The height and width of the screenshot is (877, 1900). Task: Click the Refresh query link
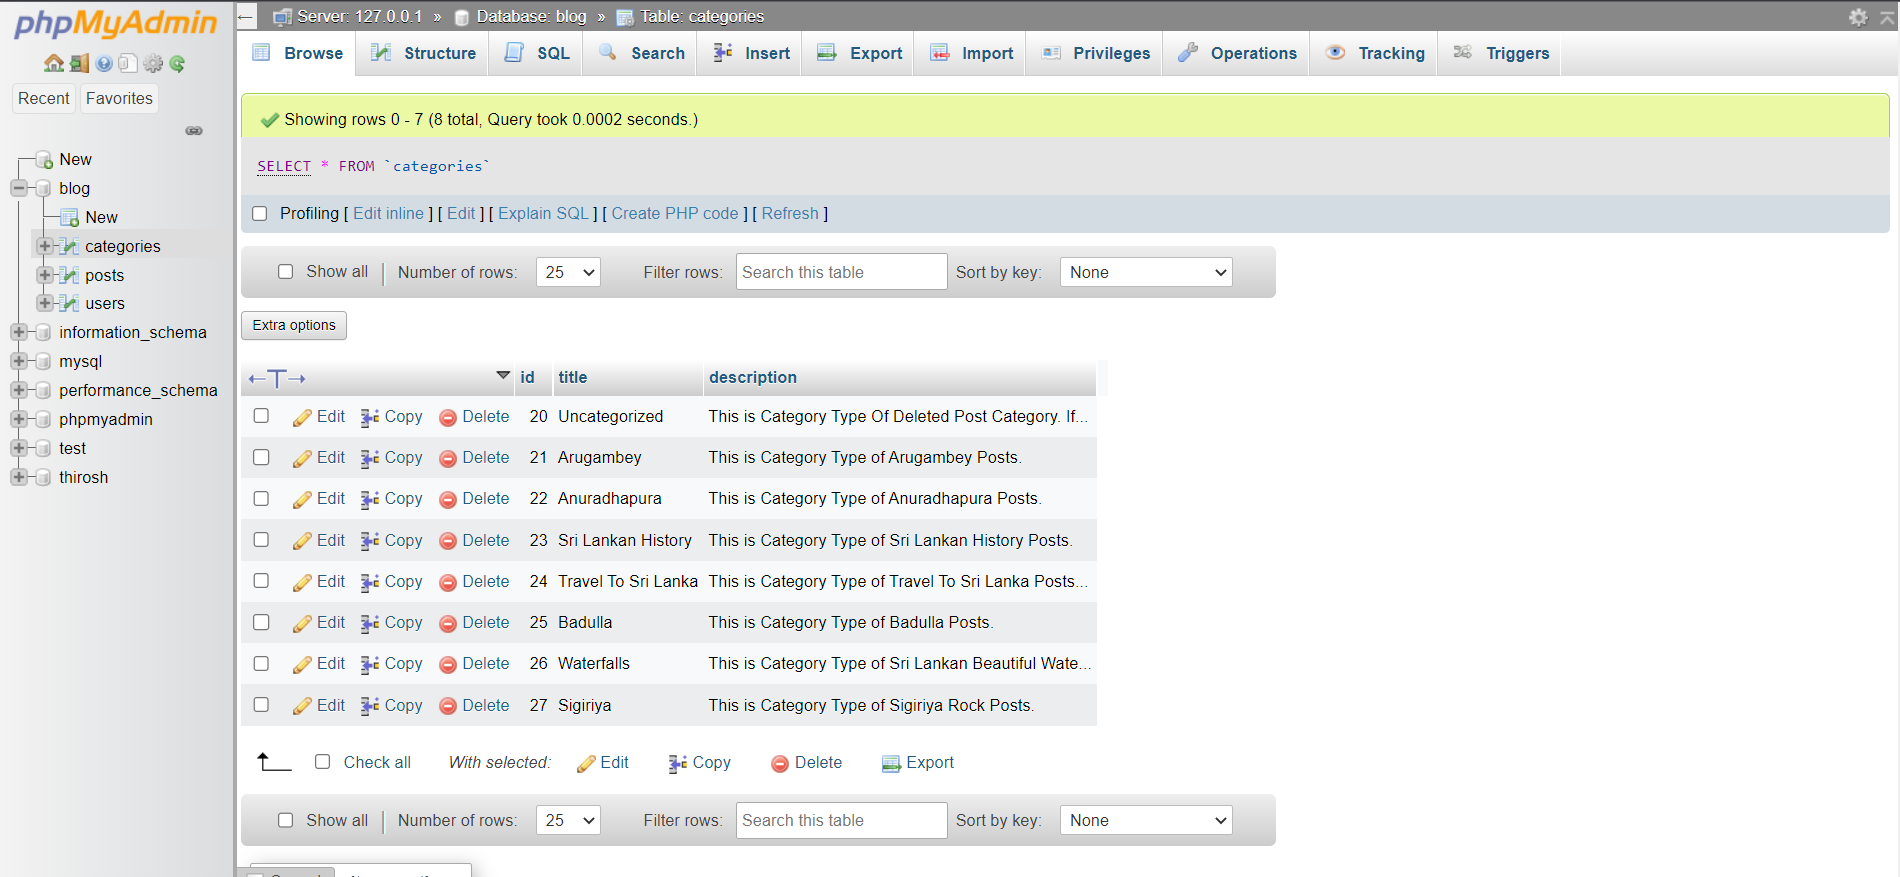click(790, 213)
